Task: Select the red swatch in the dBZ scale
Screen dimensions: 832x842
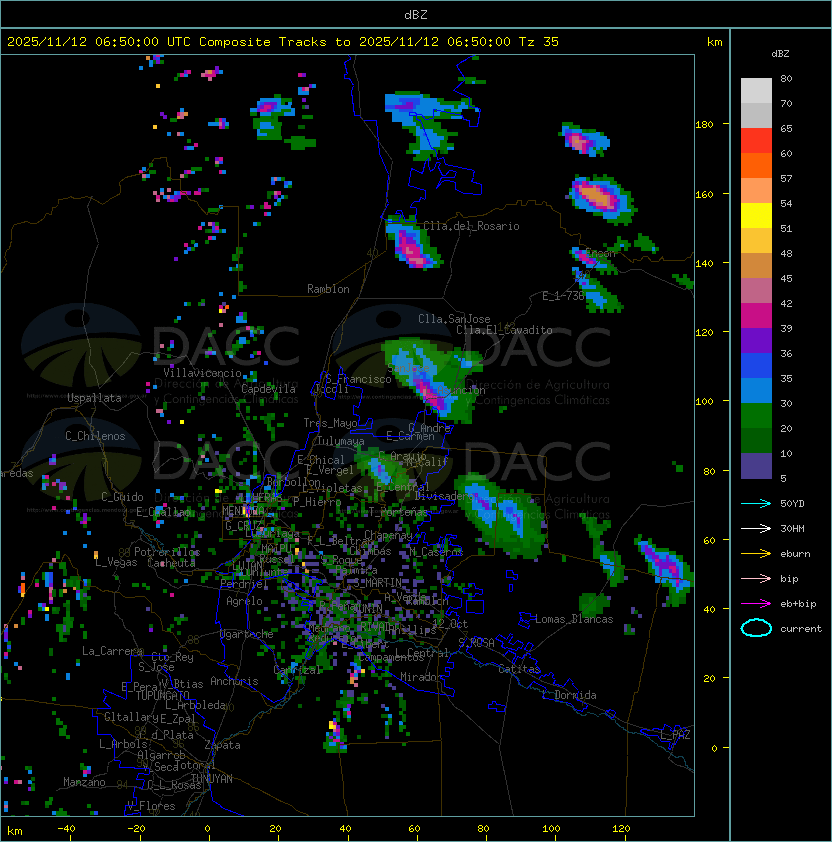Action: coord(756,141)
